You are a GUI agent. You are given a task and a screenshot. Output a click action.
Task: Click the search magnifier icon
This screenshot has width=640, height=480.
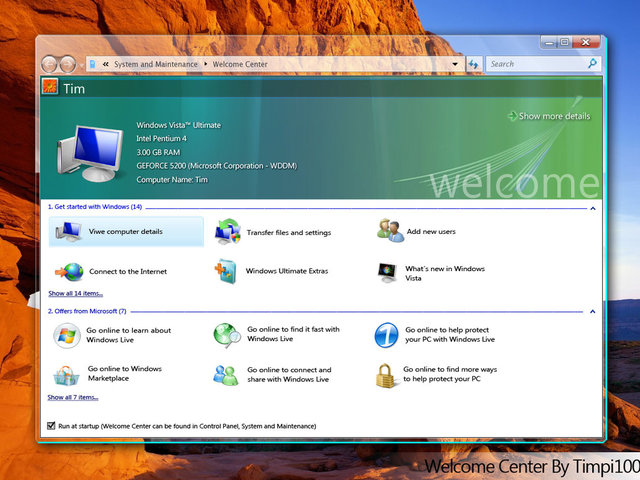tap(593, 63)
